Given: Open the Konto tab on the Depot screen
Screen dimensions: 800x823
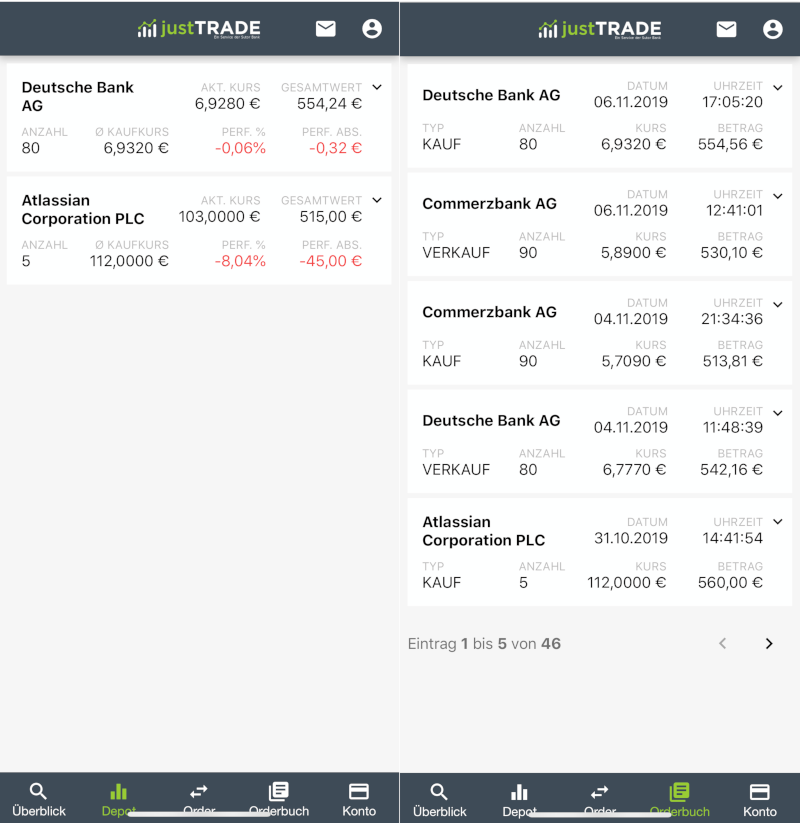Looking at the screenshot, I should (359, 799).
